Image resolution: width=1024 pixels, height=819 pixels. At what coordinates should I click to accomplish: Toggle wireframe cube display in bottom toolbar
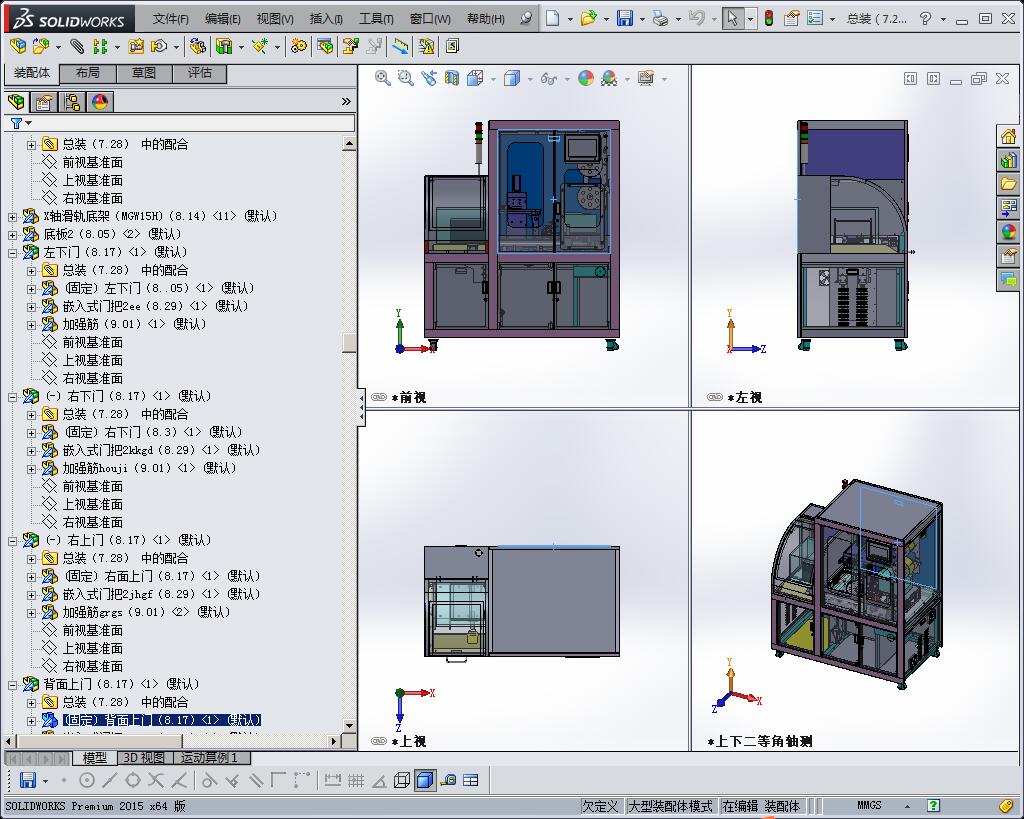(402, 780)
